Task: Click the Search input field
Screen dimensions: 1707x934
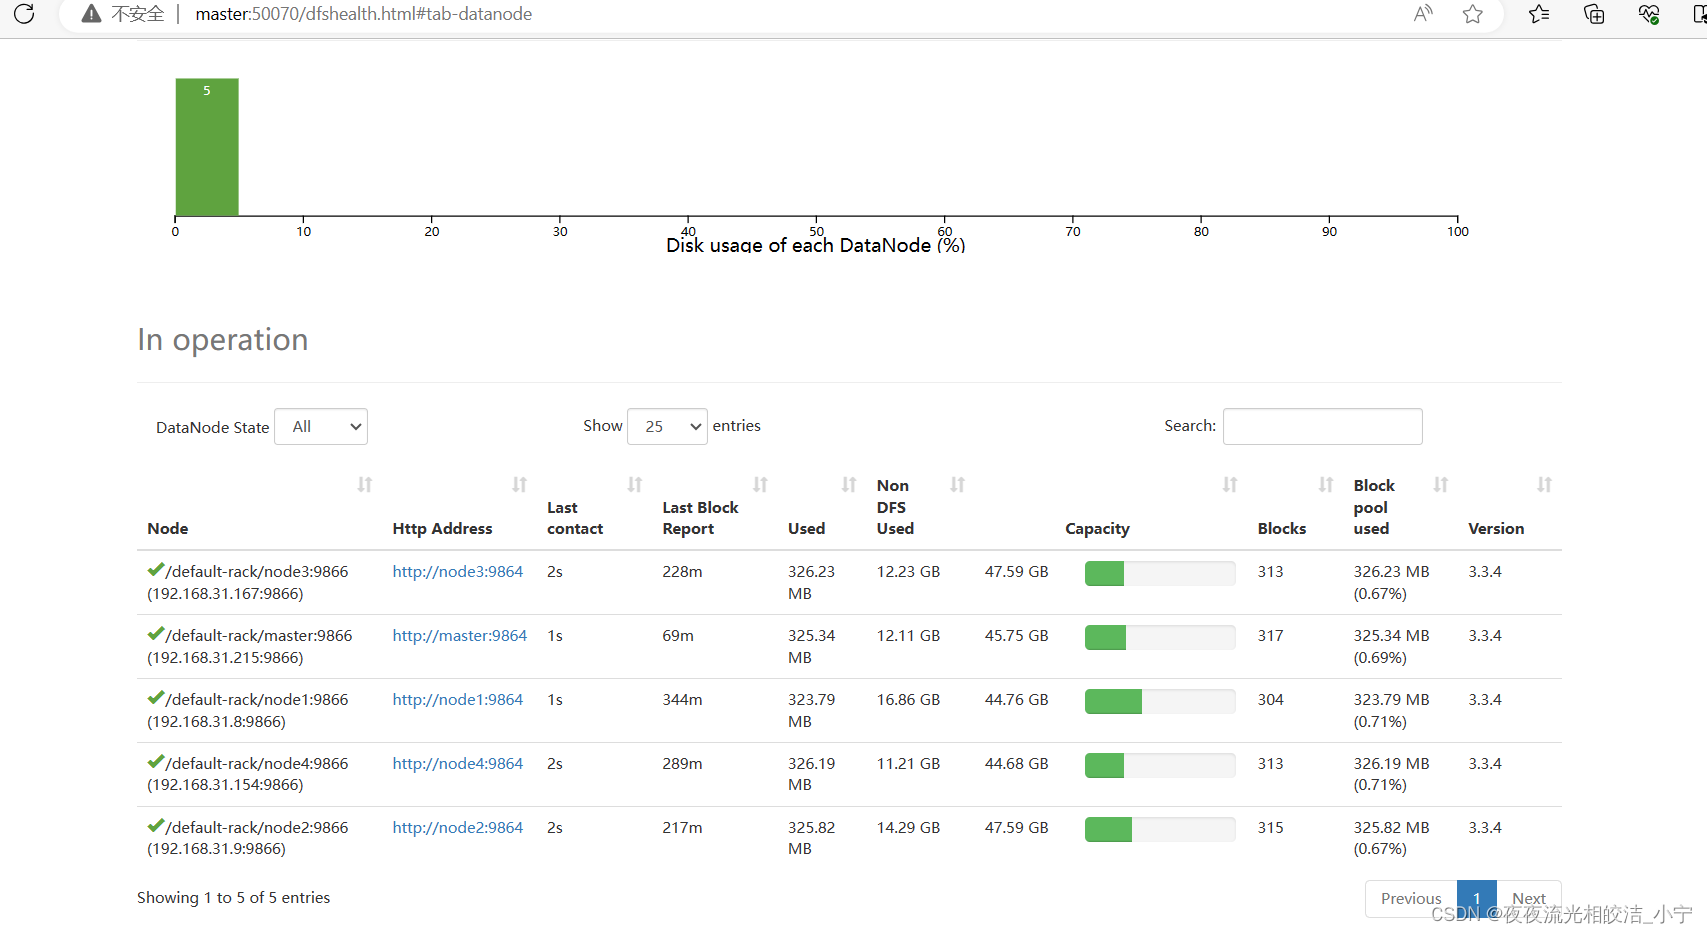Action: 1322,426
